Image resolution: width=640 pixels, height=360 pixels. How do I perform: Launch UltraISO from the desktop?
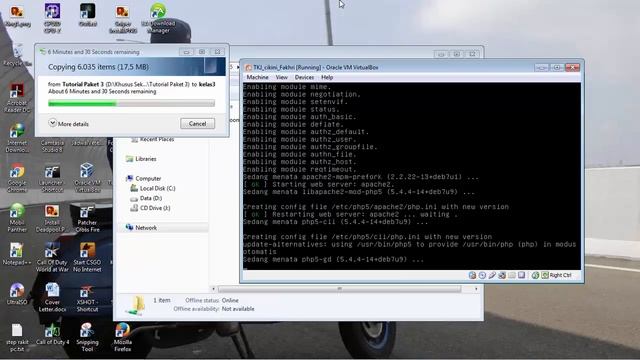click(x=17, y=293)
